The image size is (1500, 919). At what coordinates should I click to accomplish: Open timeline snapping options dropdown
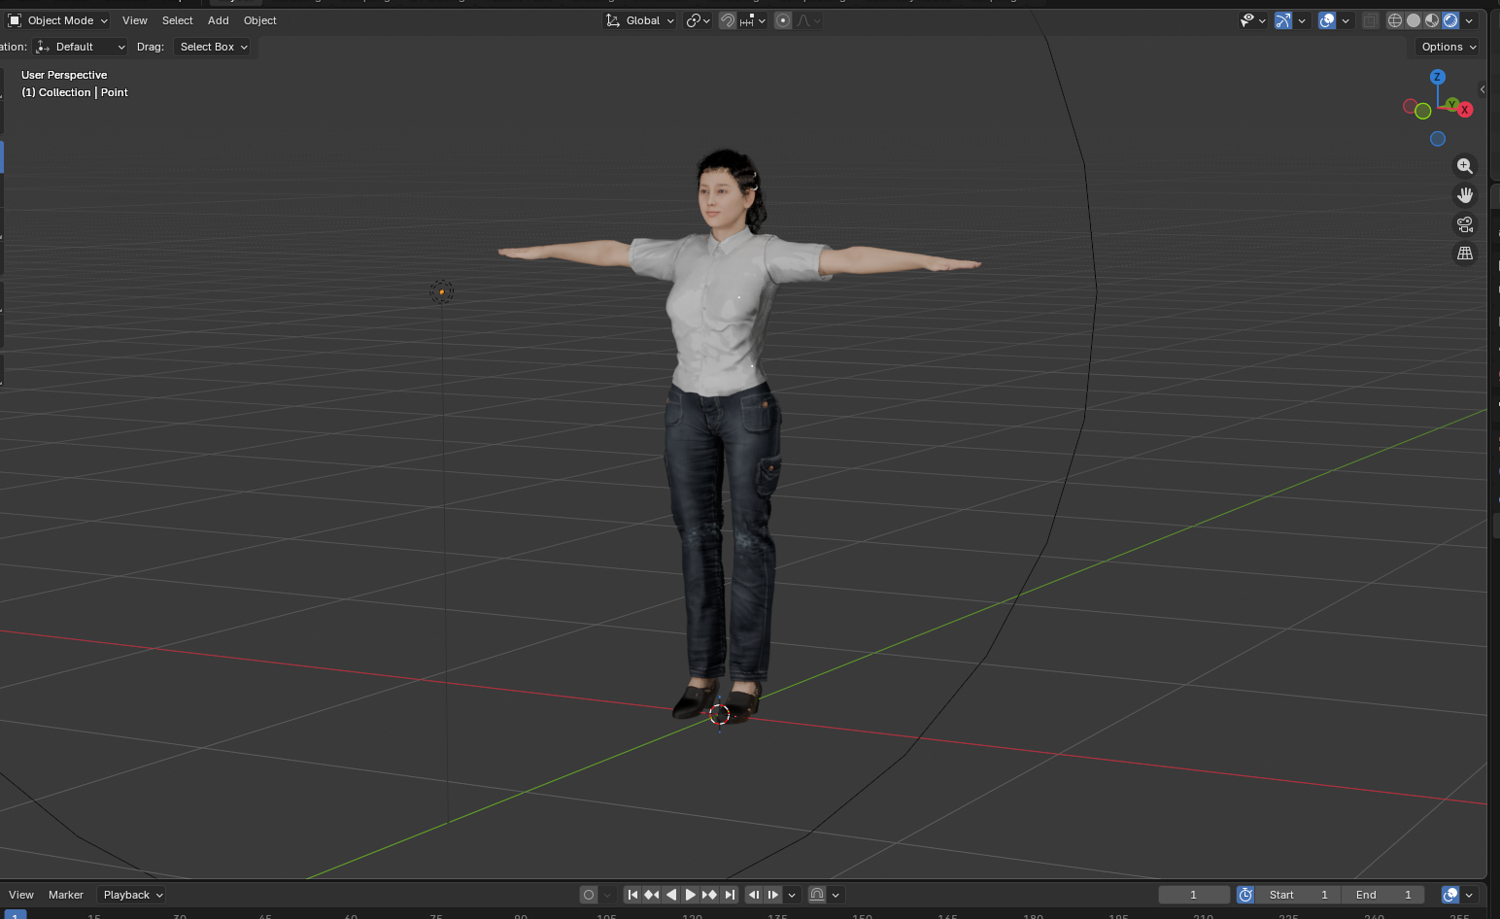tap(836, 895)
